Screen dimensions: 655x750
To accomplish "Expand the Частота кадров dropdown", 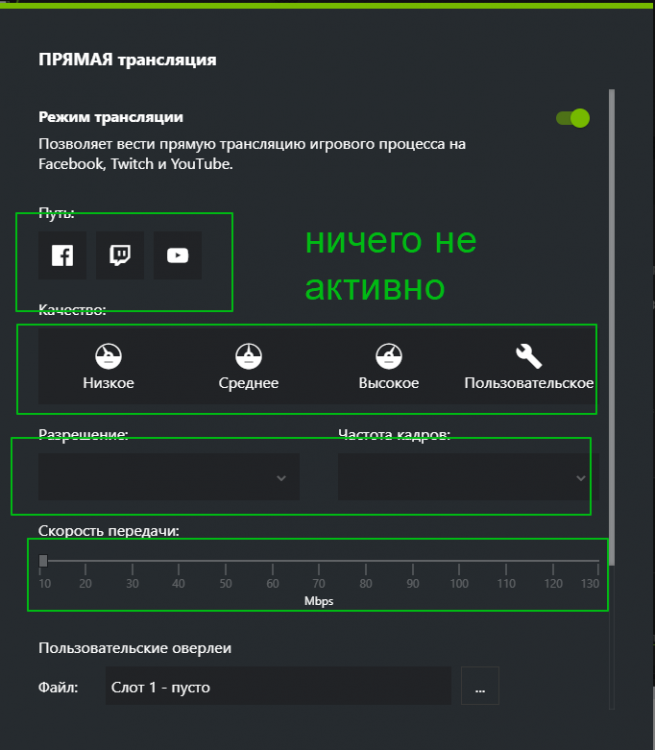I will coord(468,477).
